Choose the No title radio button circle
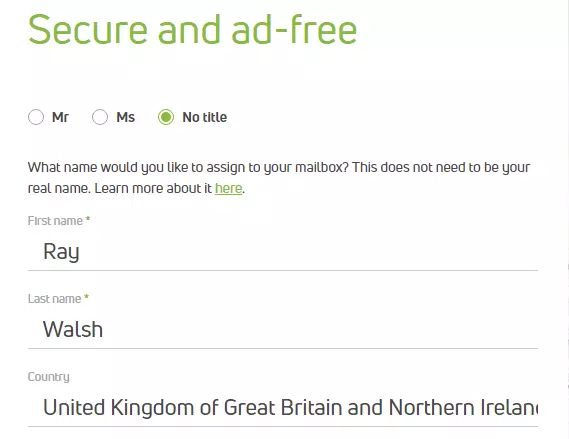 click(166, 117)
